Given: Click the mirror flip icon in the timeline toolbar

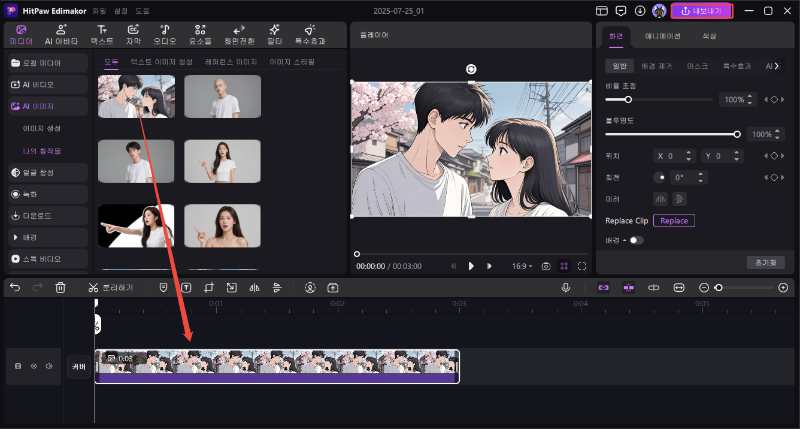Looking at the screenshot, I should 254,288.
